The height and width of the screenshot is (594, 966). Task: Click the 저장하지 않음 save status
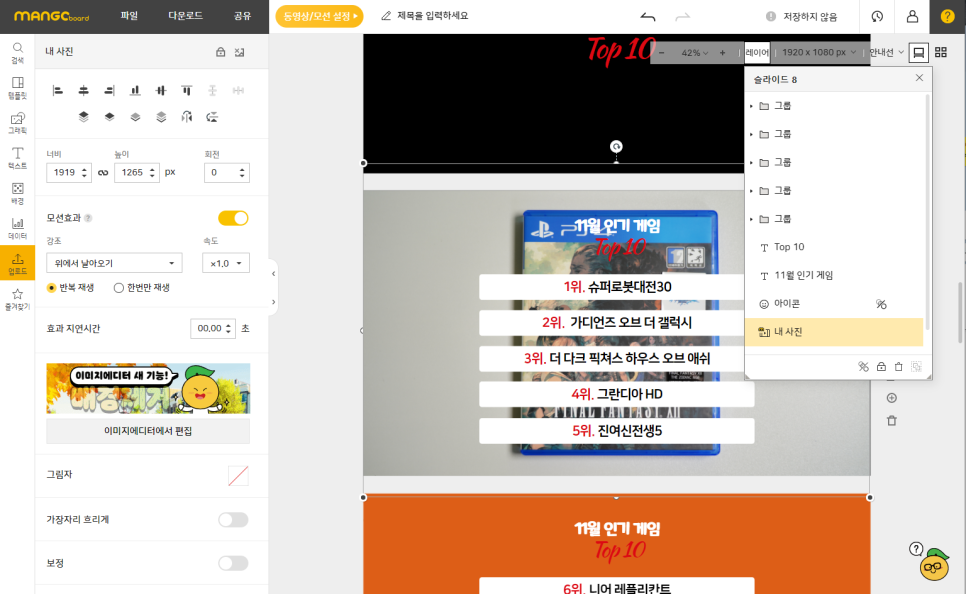click(802, 17)
